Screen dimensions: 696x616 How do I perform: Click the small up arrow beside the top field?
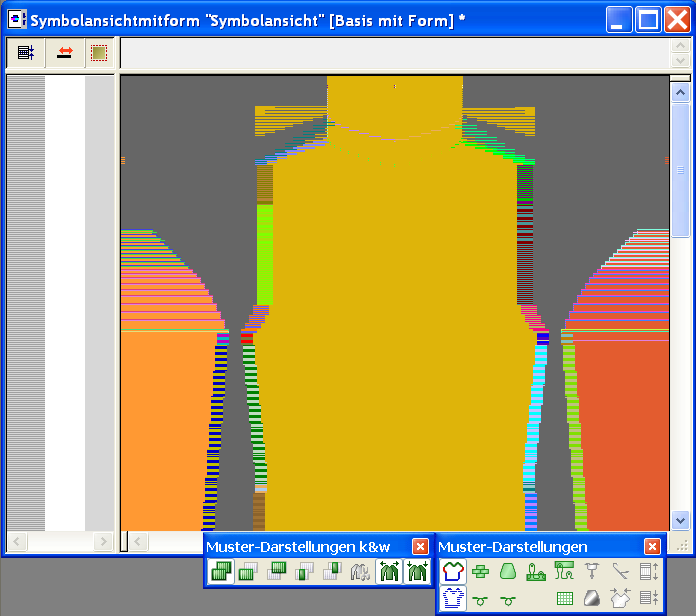tap(680, 45)
